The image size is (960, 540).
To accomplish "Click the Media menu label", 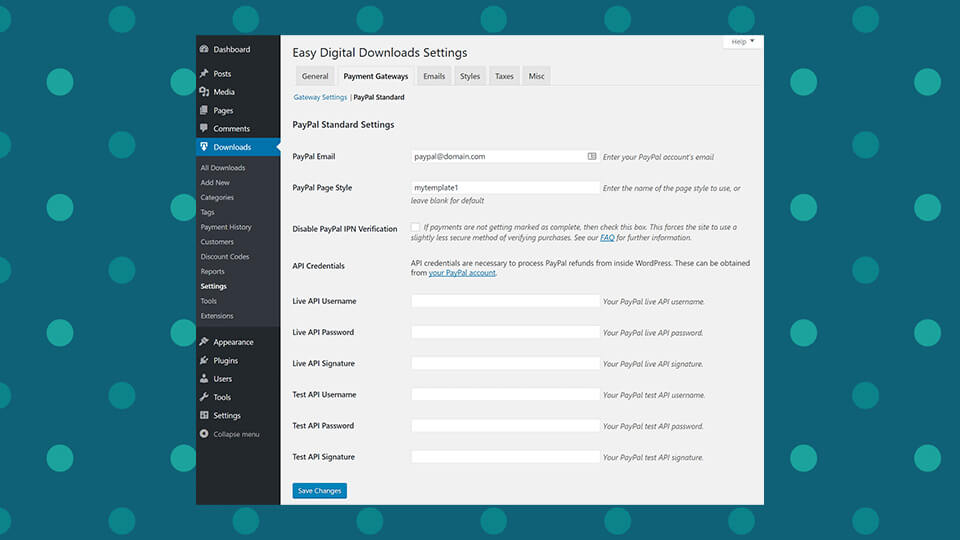I will click(x=223, y=92).
